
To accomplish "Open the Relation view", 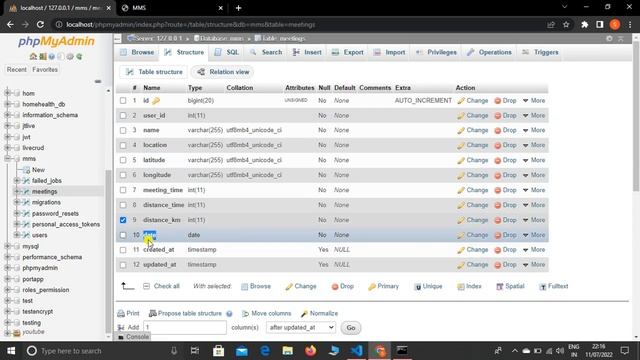I will tap(223, 72).
